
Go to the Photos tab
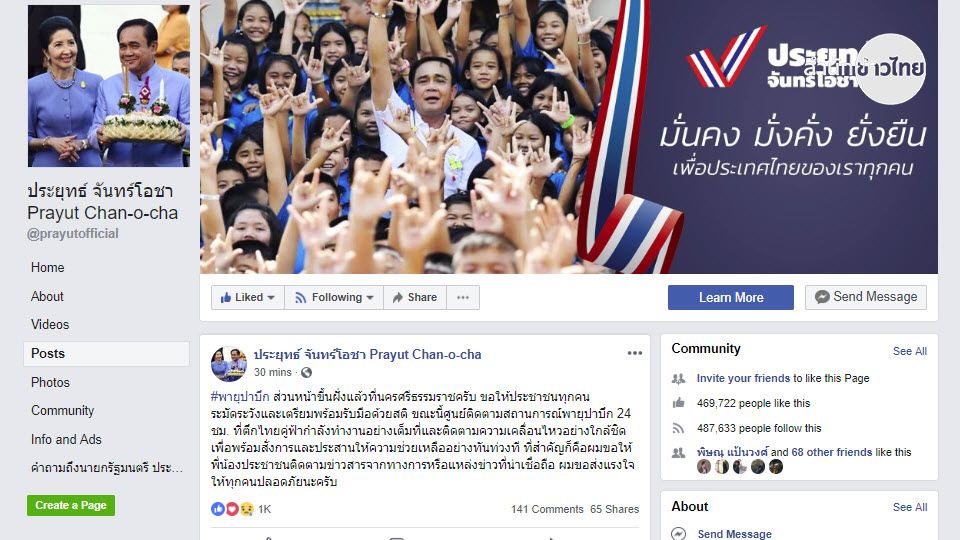click(50, 382)
